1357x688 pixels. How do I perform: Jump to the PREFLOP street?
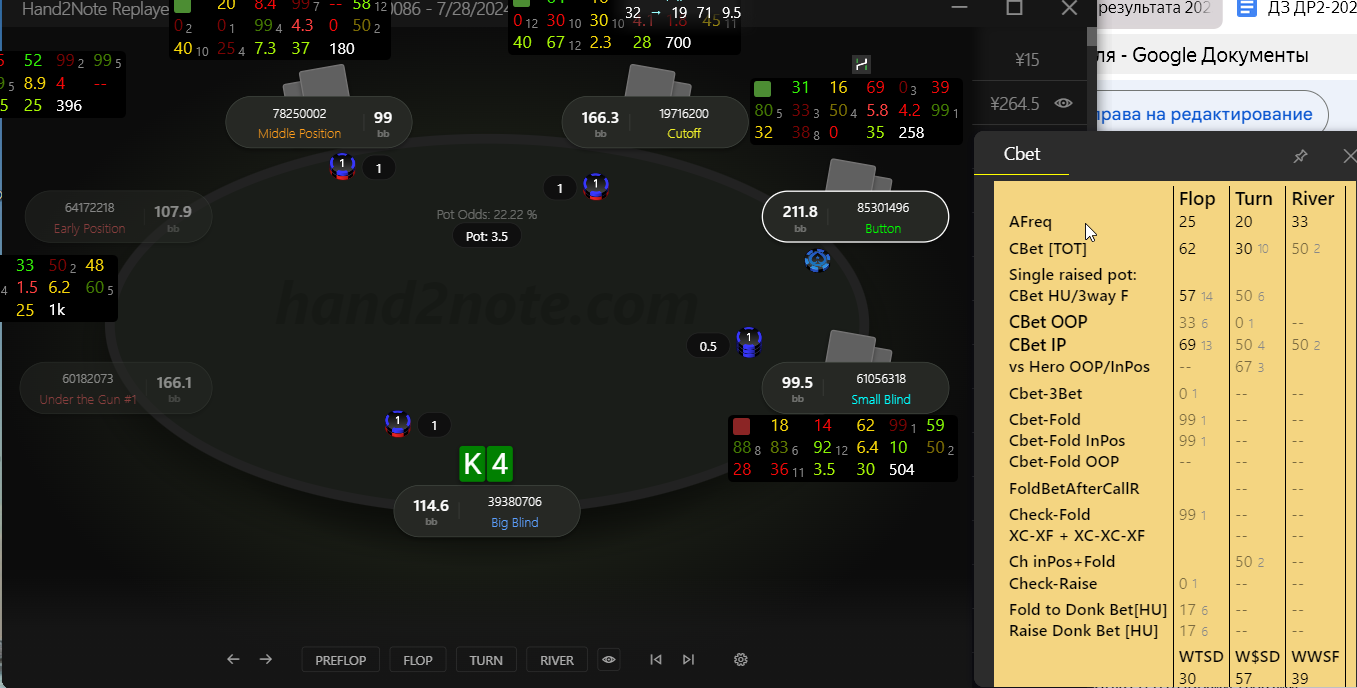[x=341, y=660]
